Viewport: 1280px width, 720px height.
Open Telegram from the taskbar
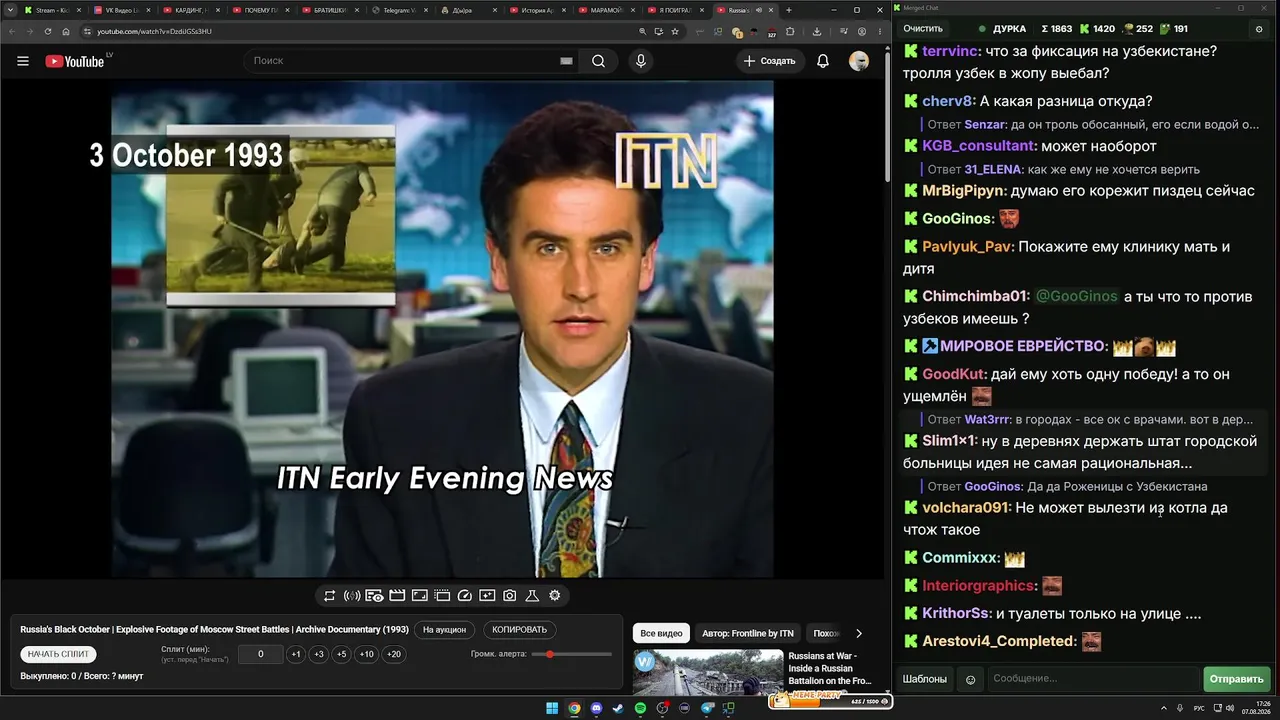pos(707,709)
